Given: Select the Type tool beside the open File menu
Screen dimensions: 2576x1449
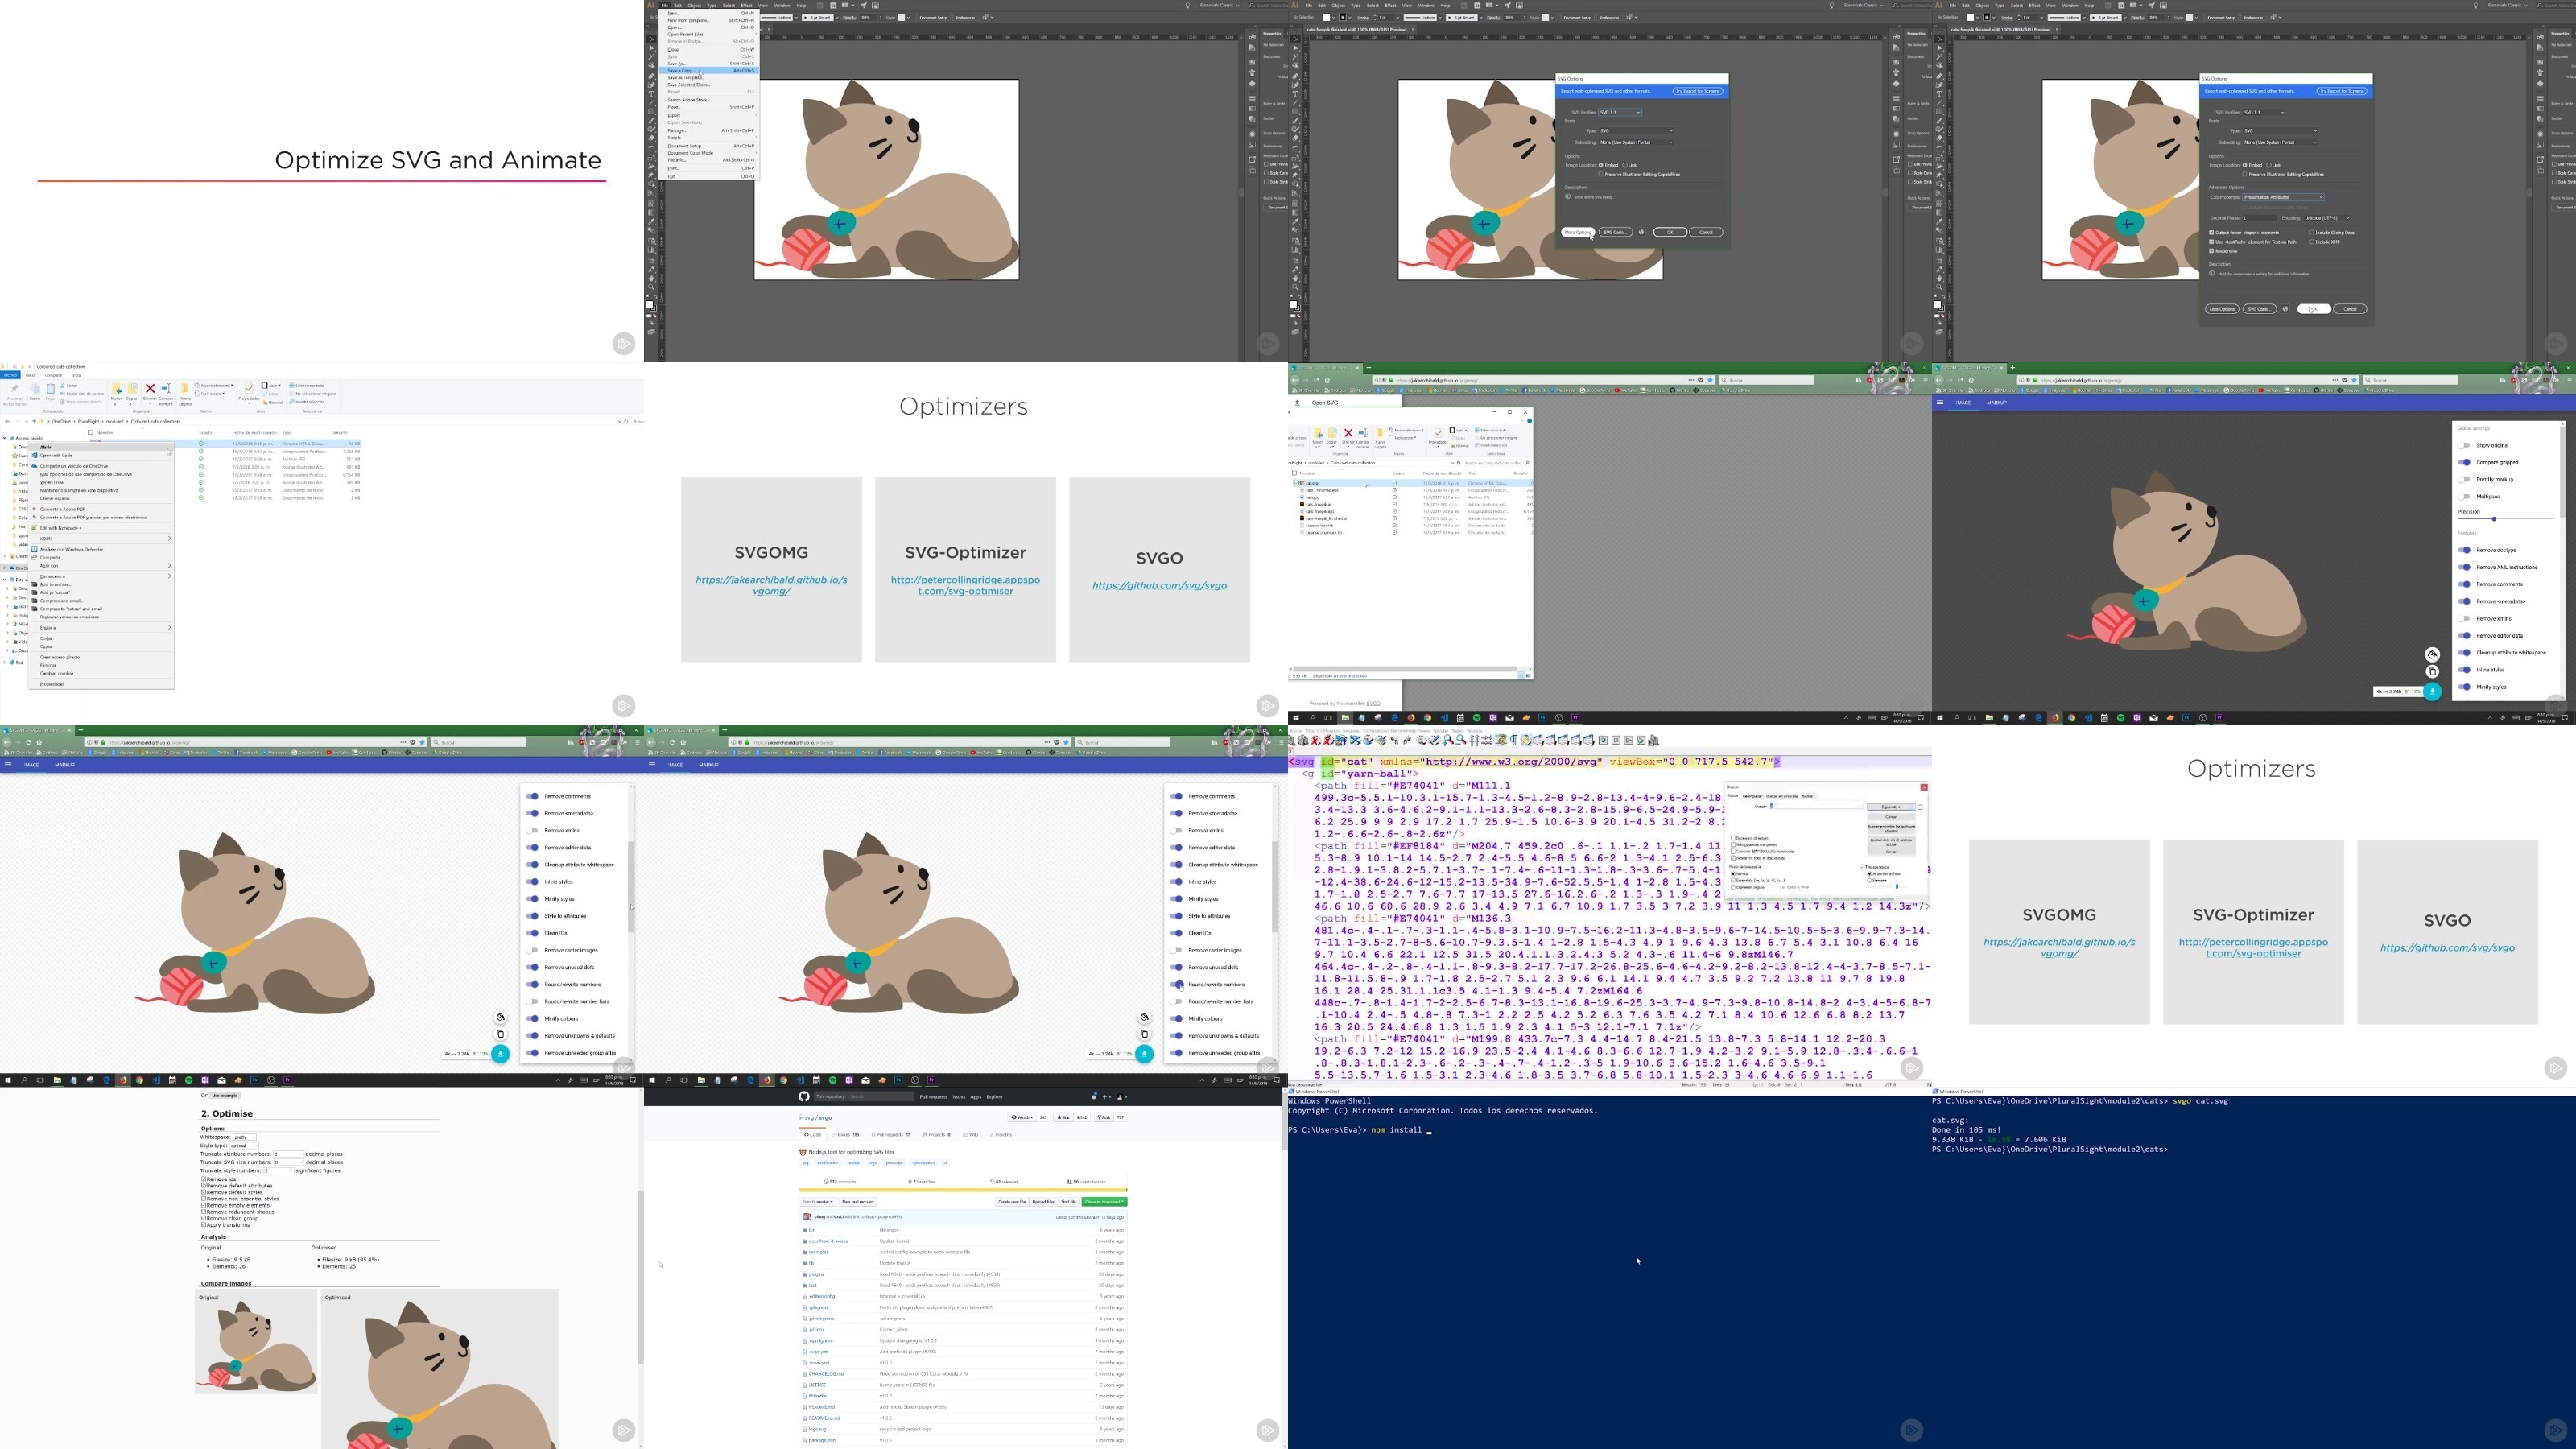Looking at the screenshot, I should (x=651, y=95).
